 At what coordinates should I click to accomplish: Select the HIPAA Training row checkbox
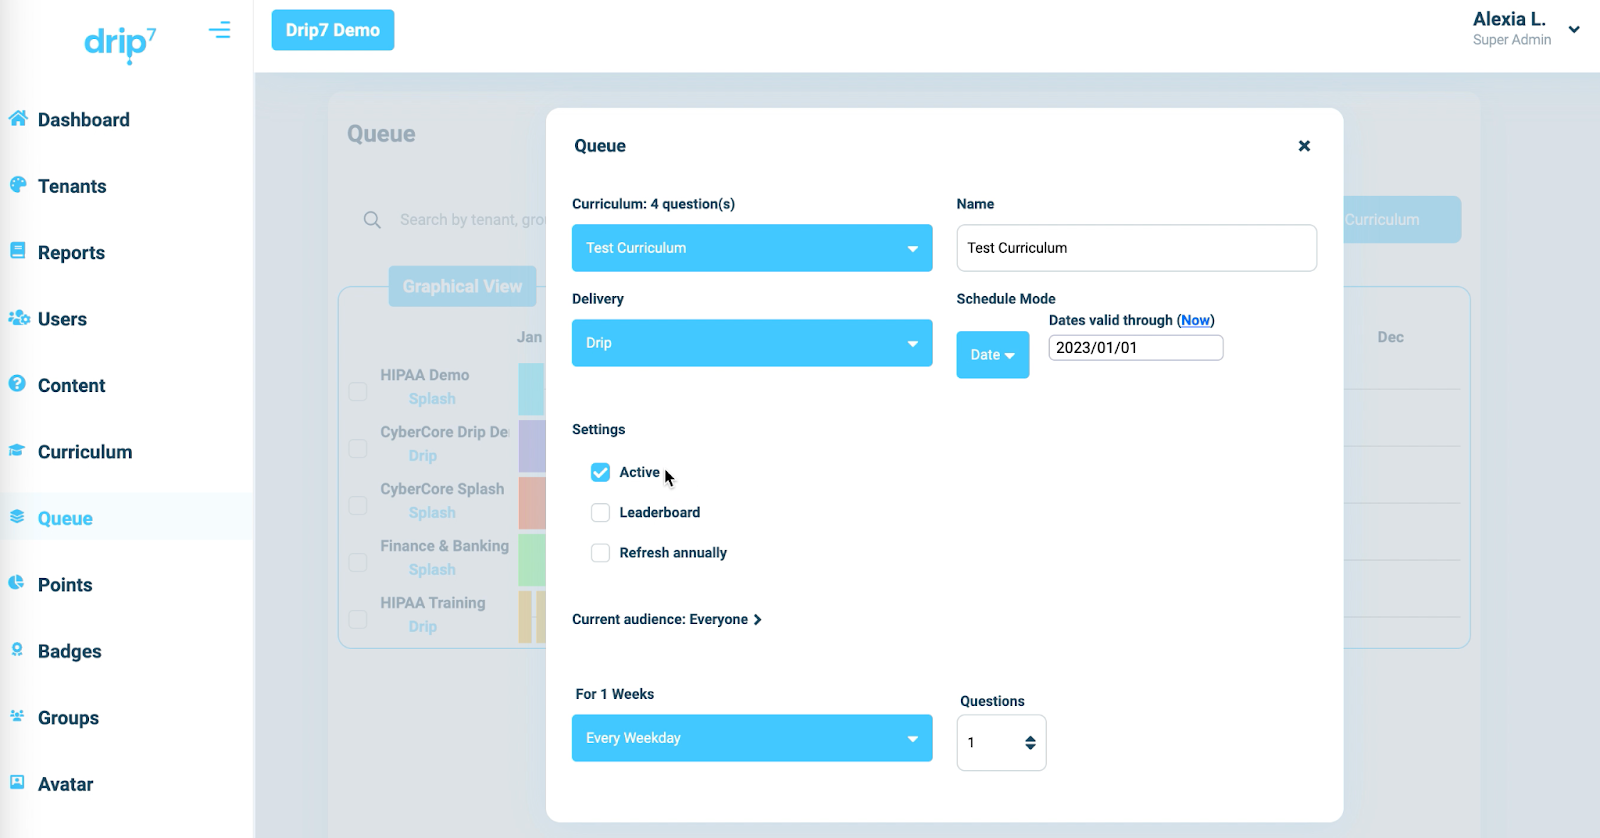tap(357, 620)
